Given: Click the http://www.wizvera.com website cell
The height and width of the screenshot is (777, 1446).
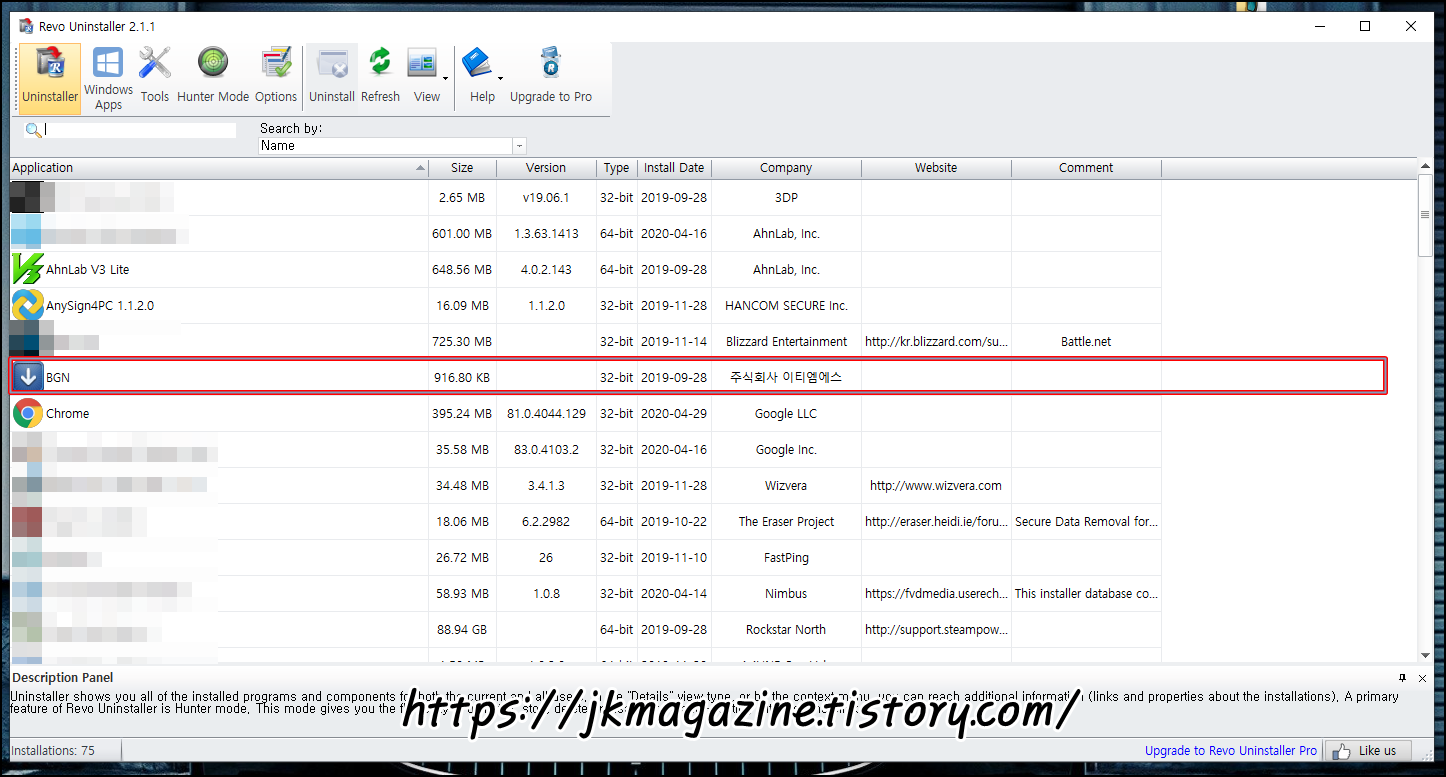Looking at the screenshot, I should point(936,485).
